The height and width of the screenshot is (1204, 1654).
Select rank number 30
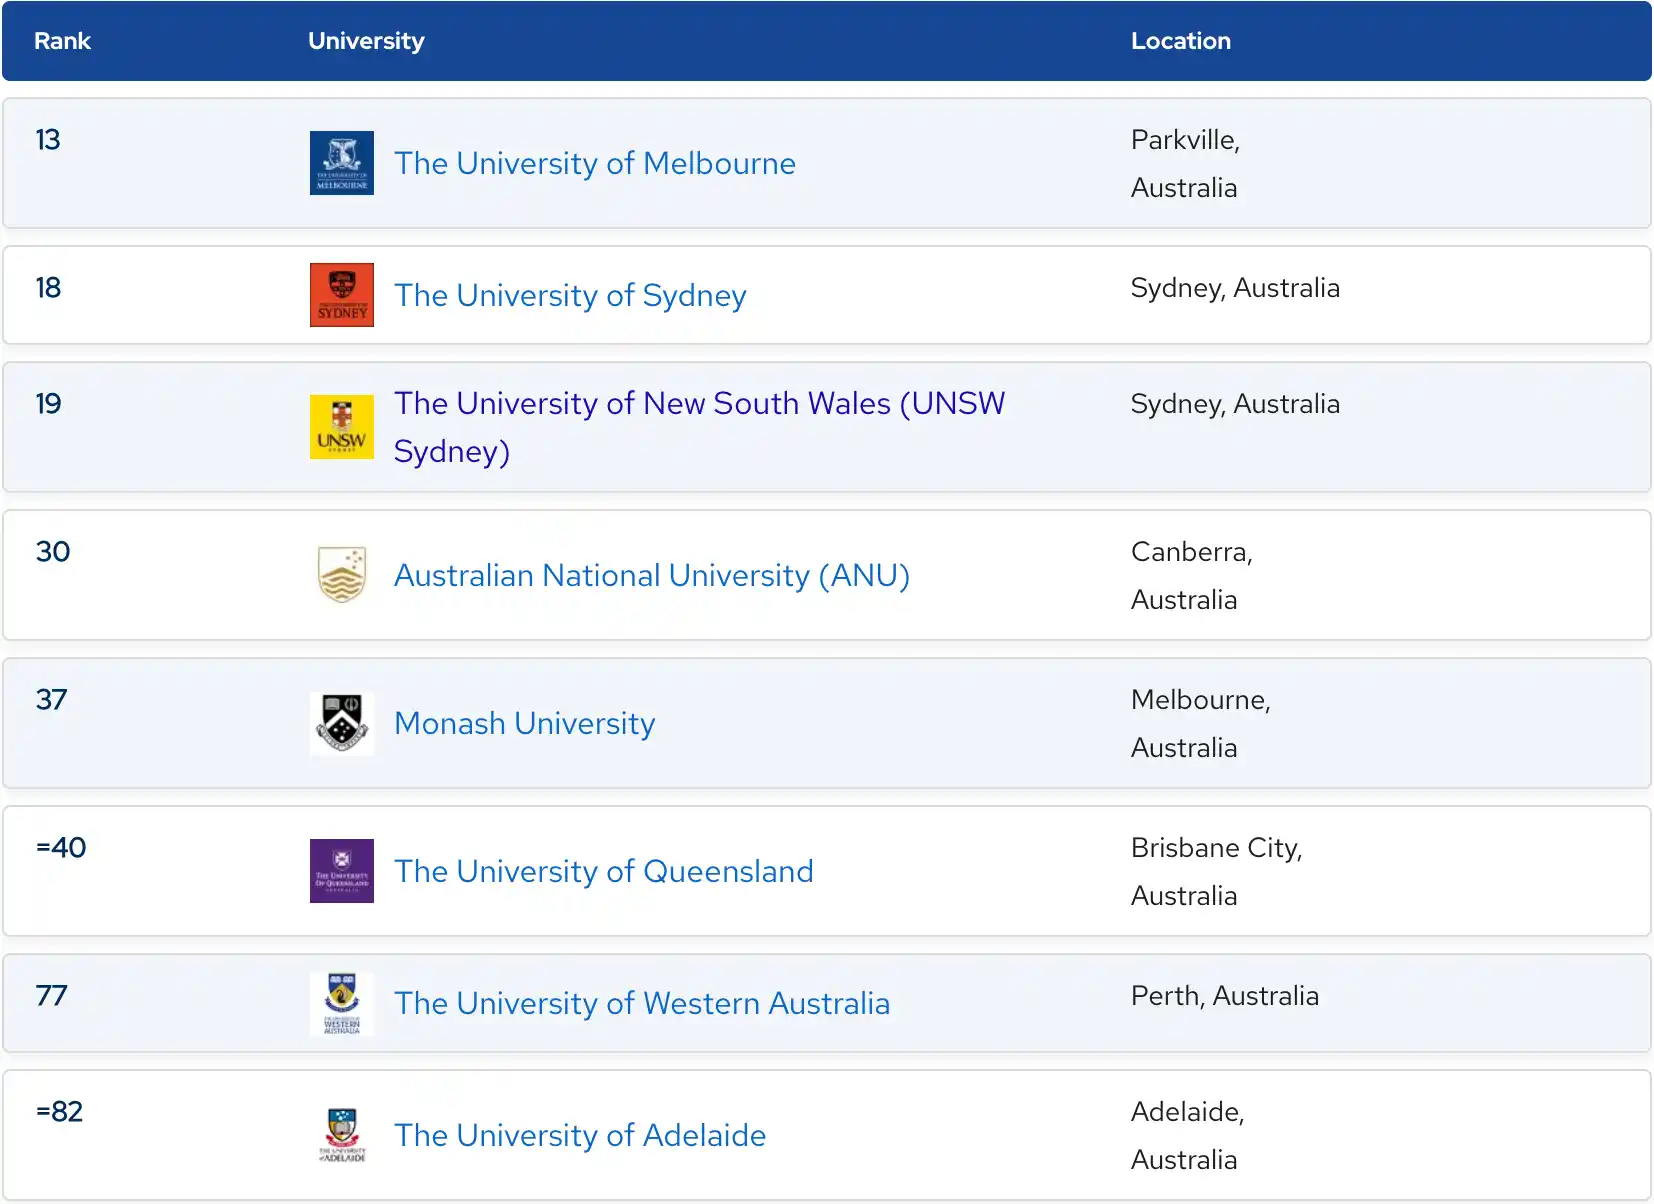53,551
